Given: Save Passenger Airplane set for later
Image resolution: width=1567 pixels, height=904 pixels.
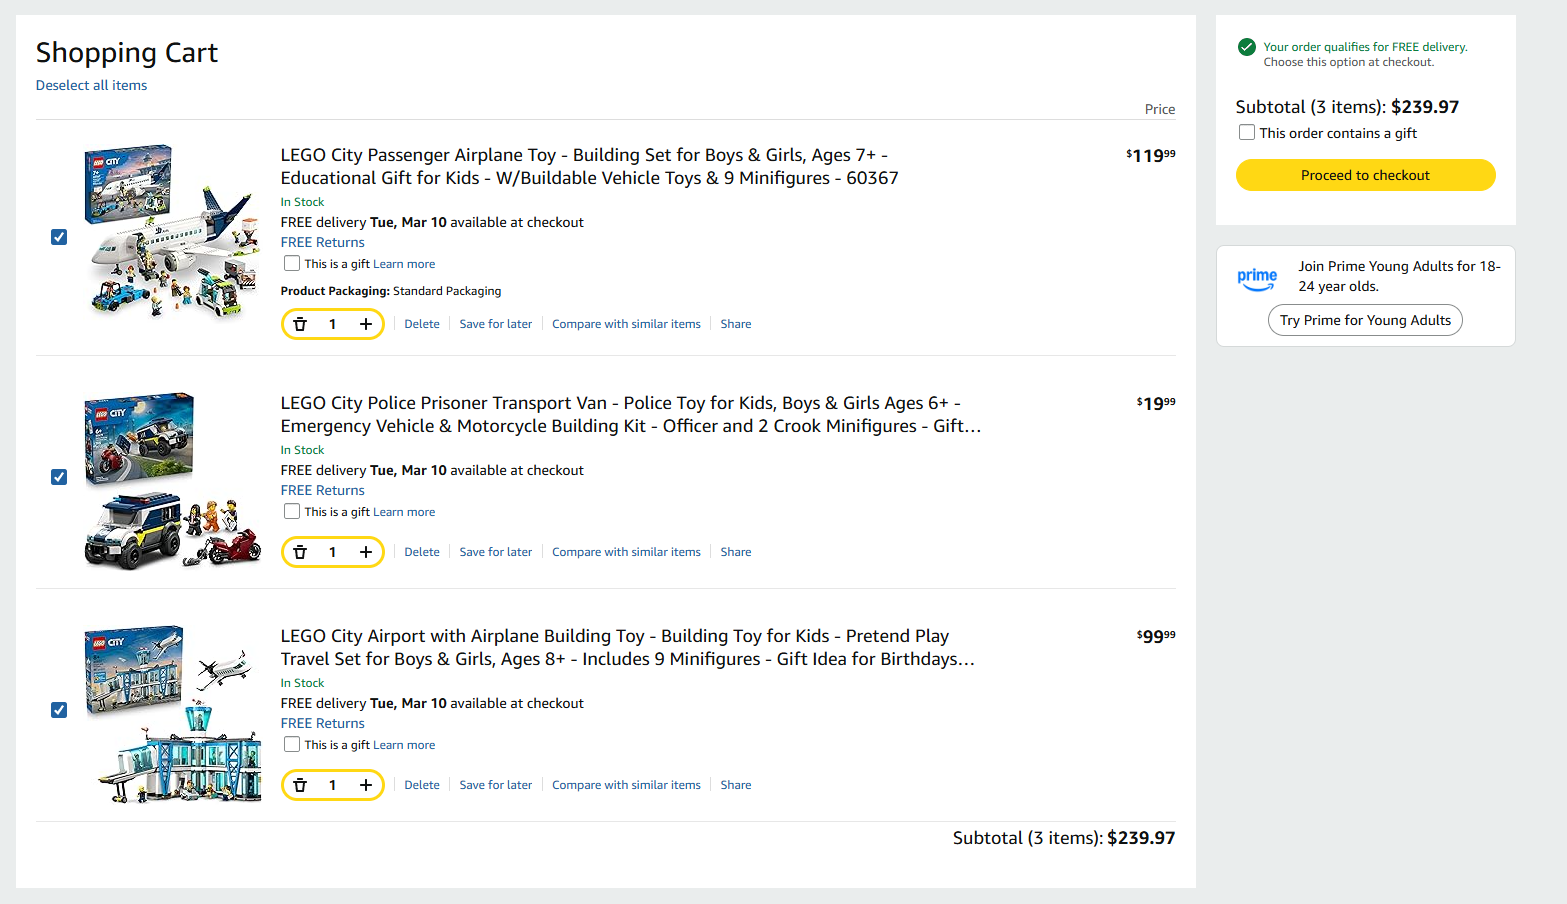Looking at the screenshot, I should (495, 324).
